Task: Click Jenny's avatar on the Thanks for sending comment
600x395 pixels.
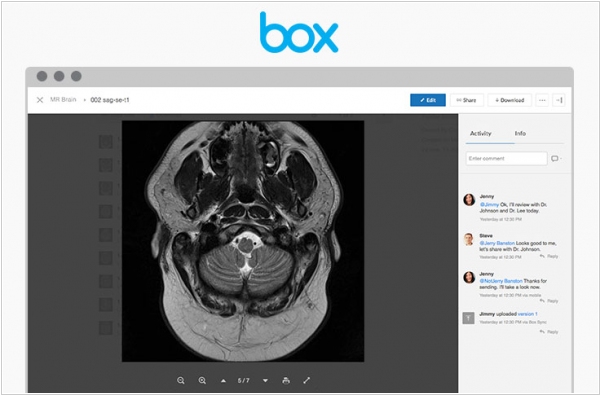Action: [469, 277]
